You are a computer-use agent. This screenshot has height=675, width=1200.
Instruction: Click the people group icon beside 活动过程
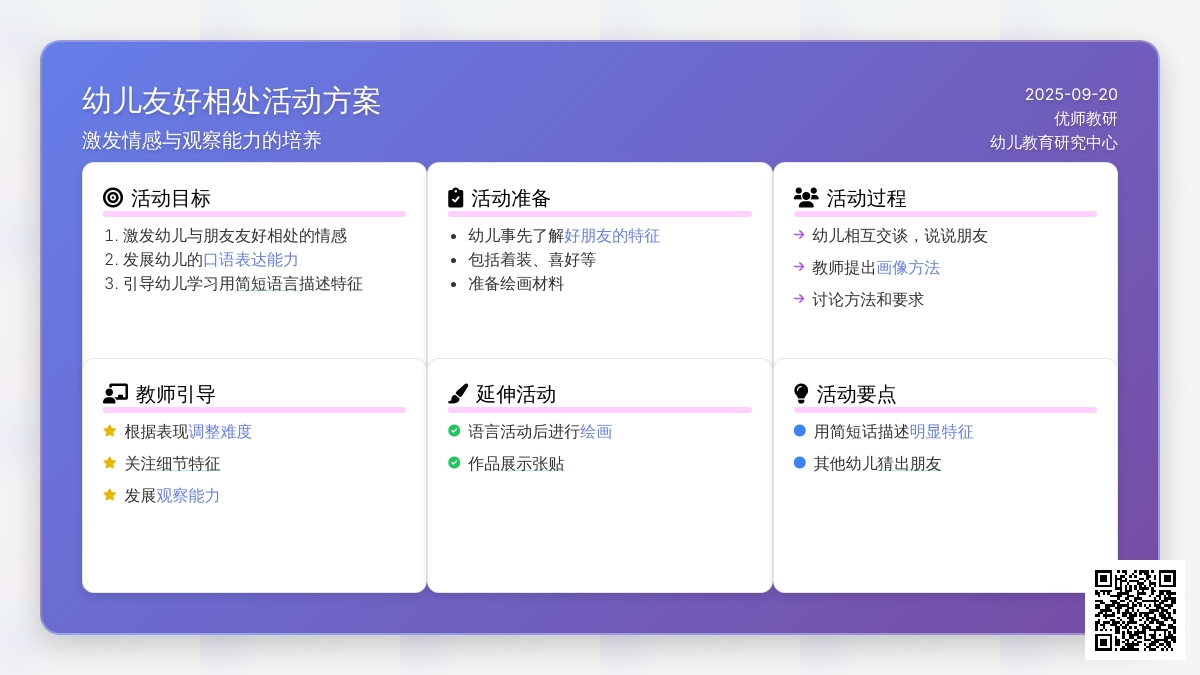[x=805, y=198]
